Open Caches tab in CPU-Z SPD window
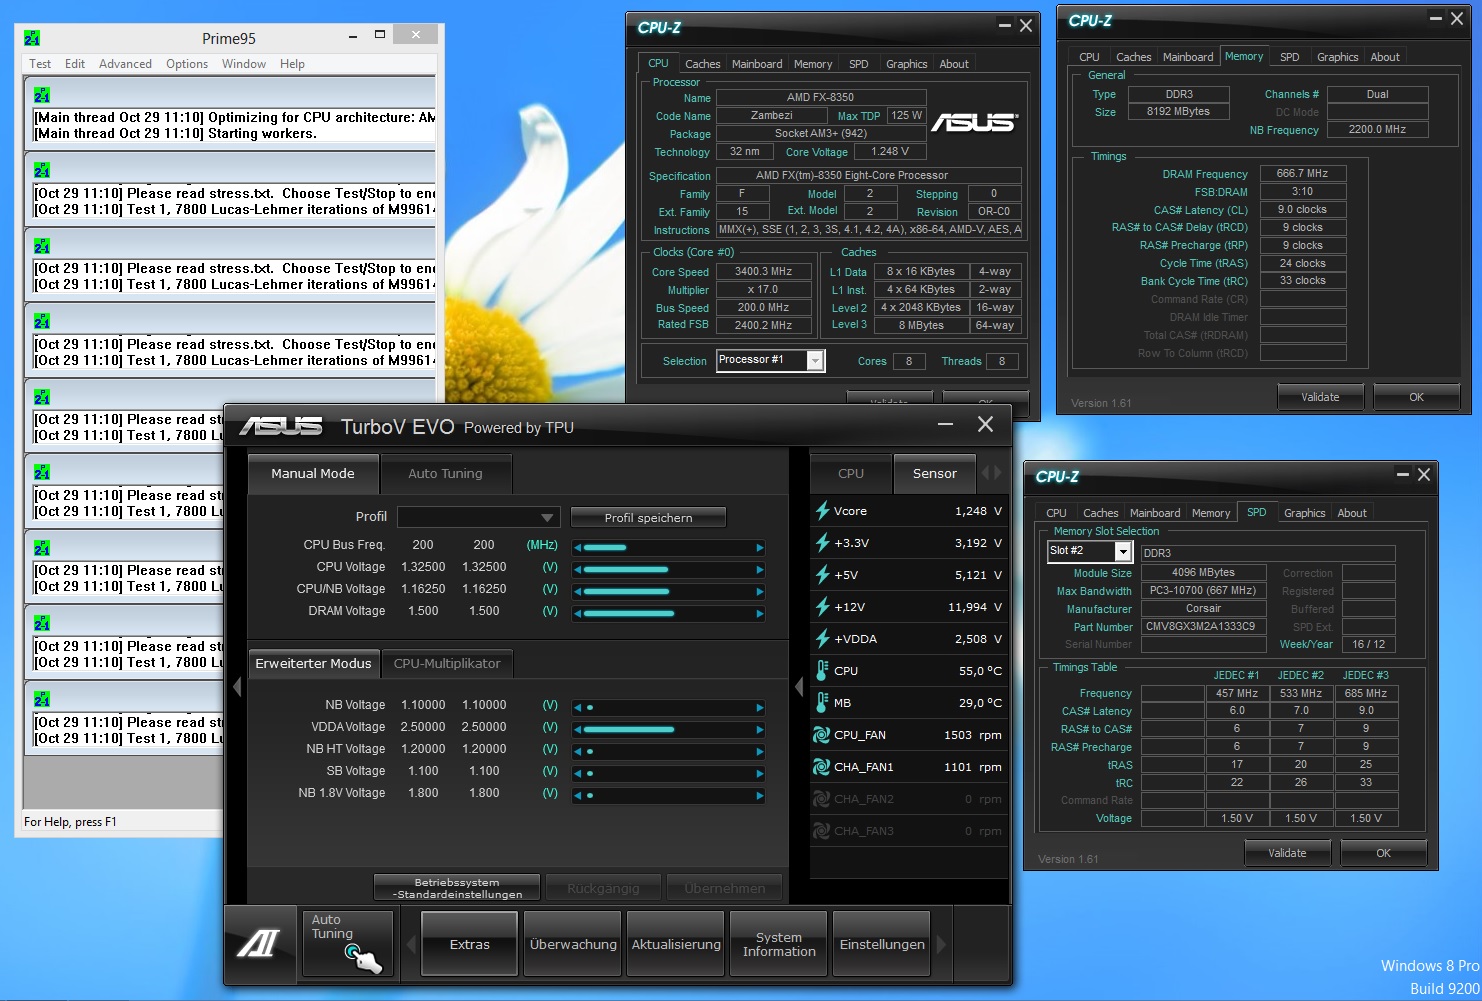Viewport: 1482px width, 1001px height. 1101,513
